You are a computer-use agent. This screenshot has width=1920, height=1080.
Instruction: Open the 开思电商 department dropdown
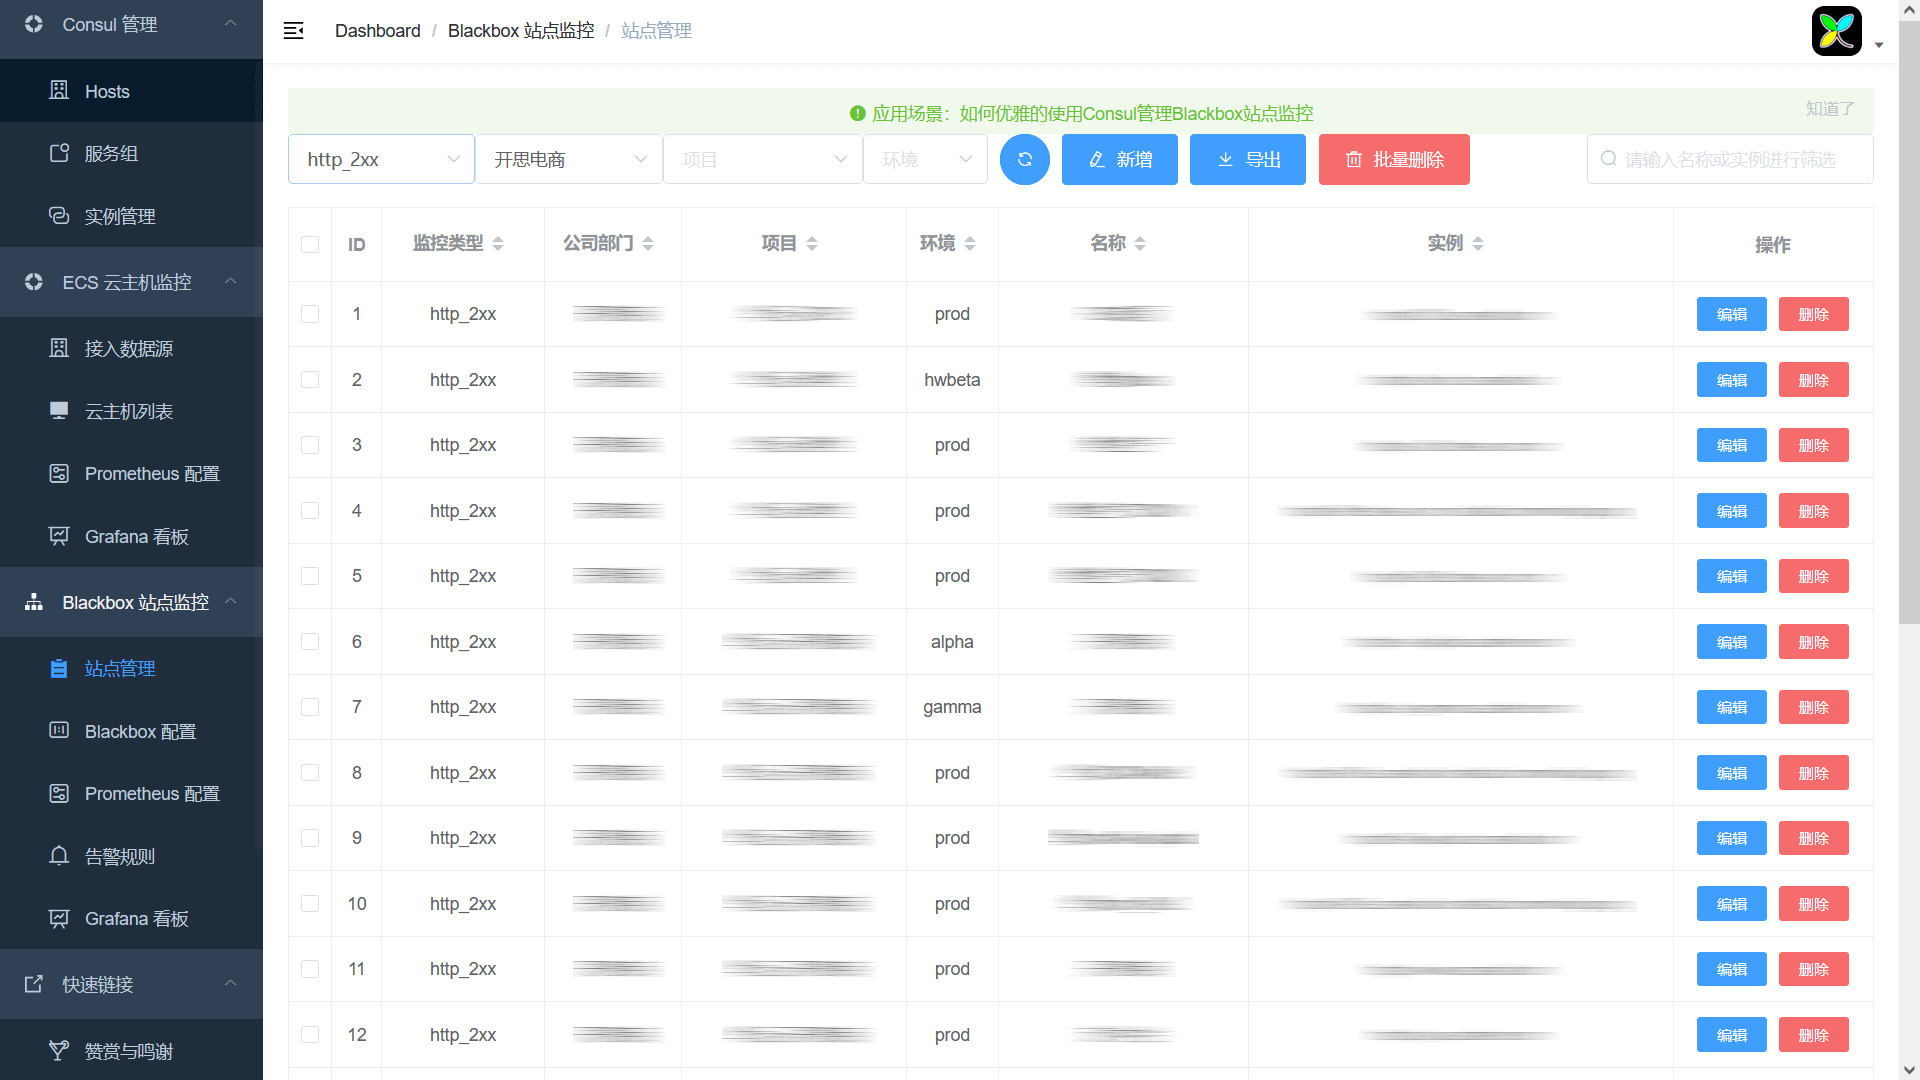tap(568, 160)
